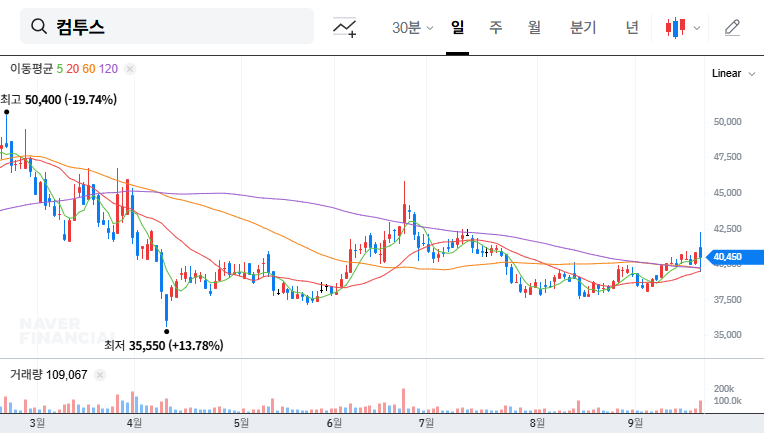Viewport: 764px width, 433px height.
Task: Toggle the orange 60-day moving average
Action: tap(88, 69)
